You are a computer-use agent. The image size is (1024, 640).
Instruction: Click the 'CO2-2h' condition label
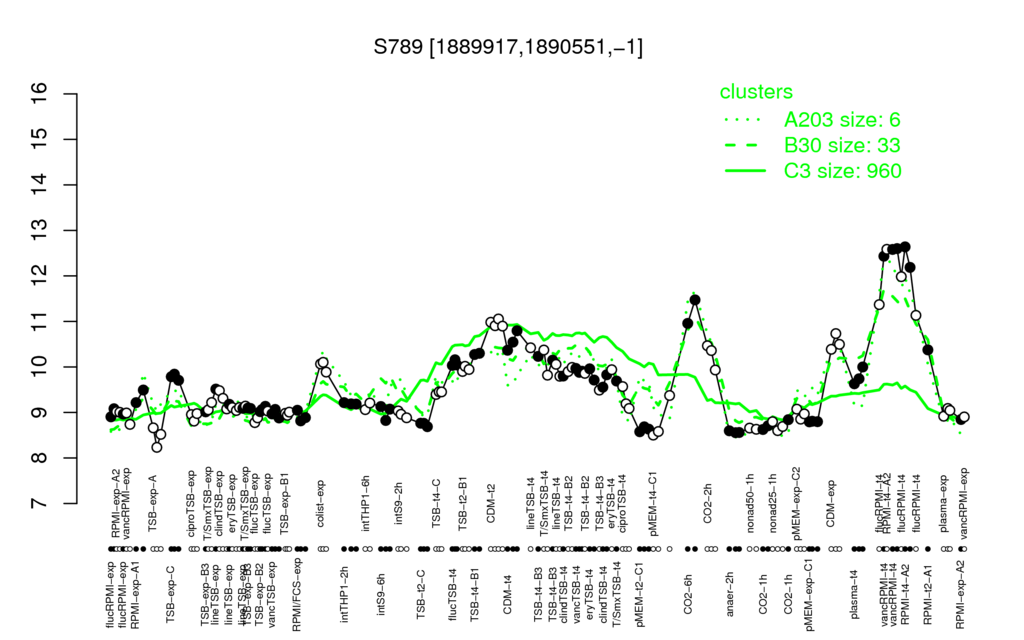(x=707, y=505)
